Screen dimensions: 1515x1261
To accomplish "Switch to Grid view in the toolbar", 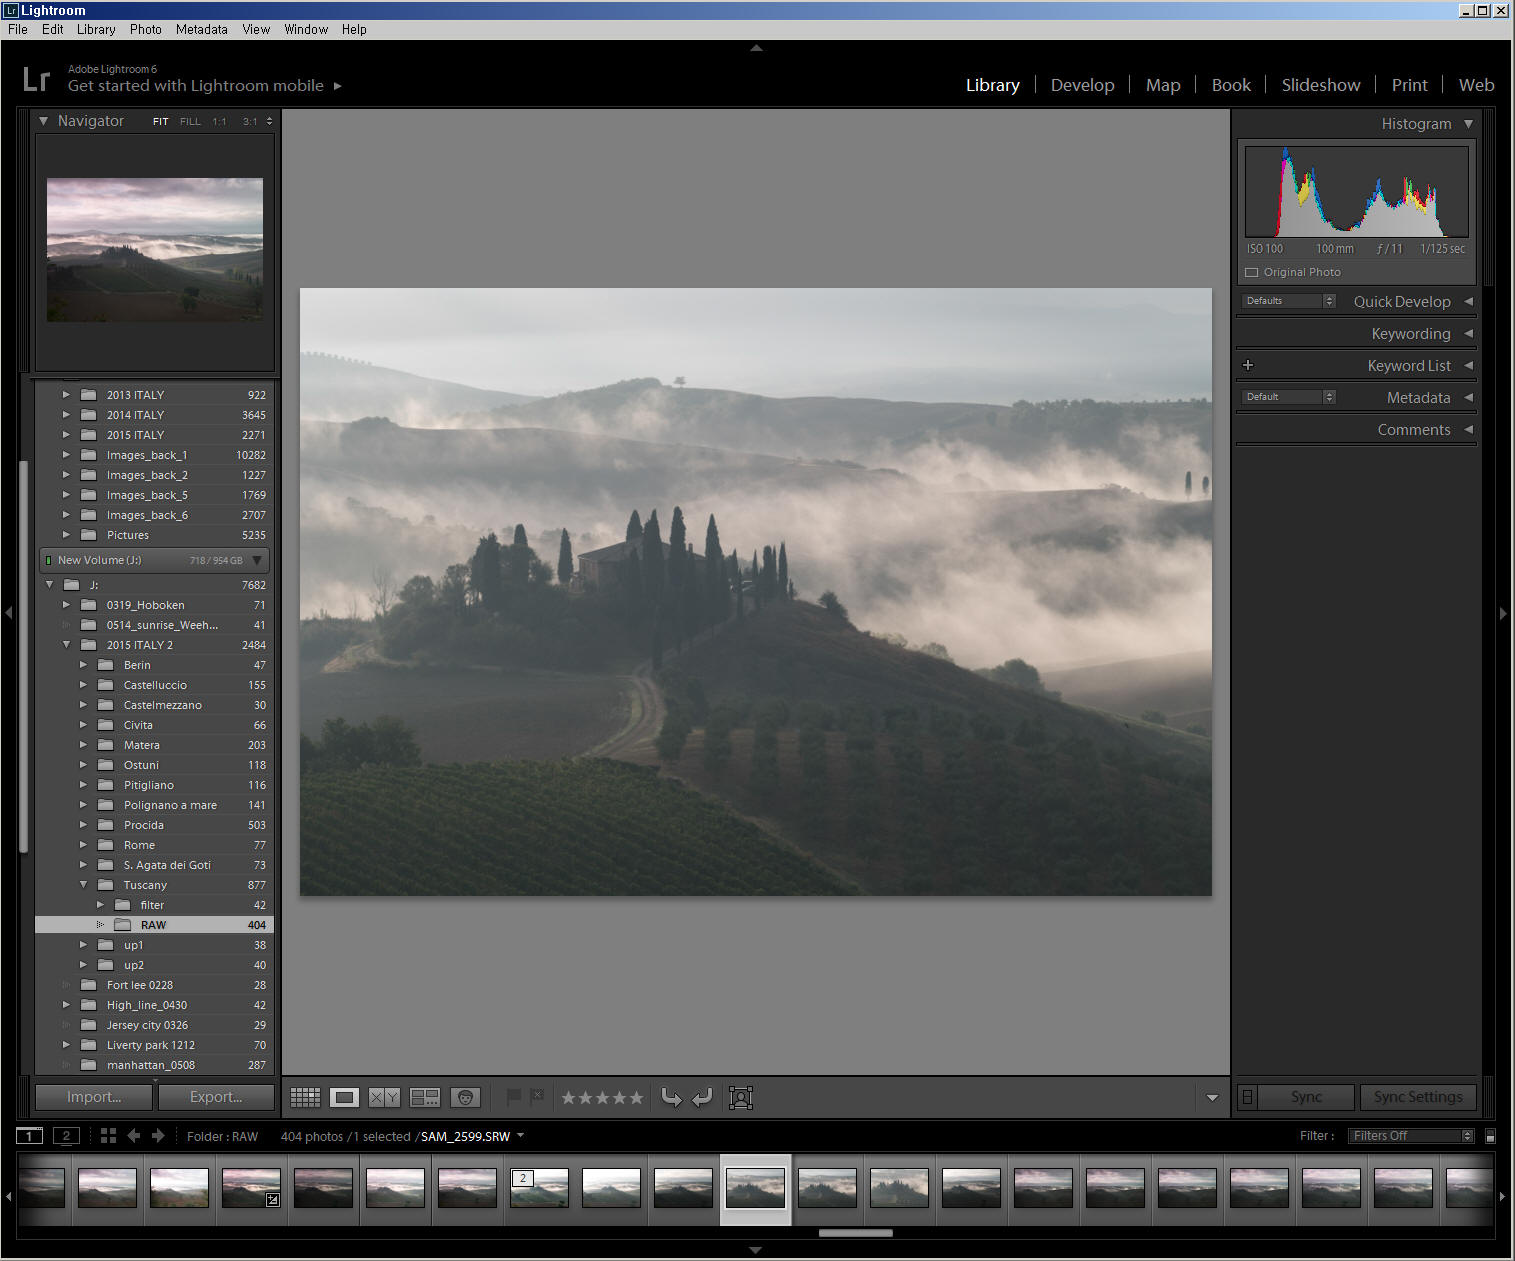I will coord(305,1098).
